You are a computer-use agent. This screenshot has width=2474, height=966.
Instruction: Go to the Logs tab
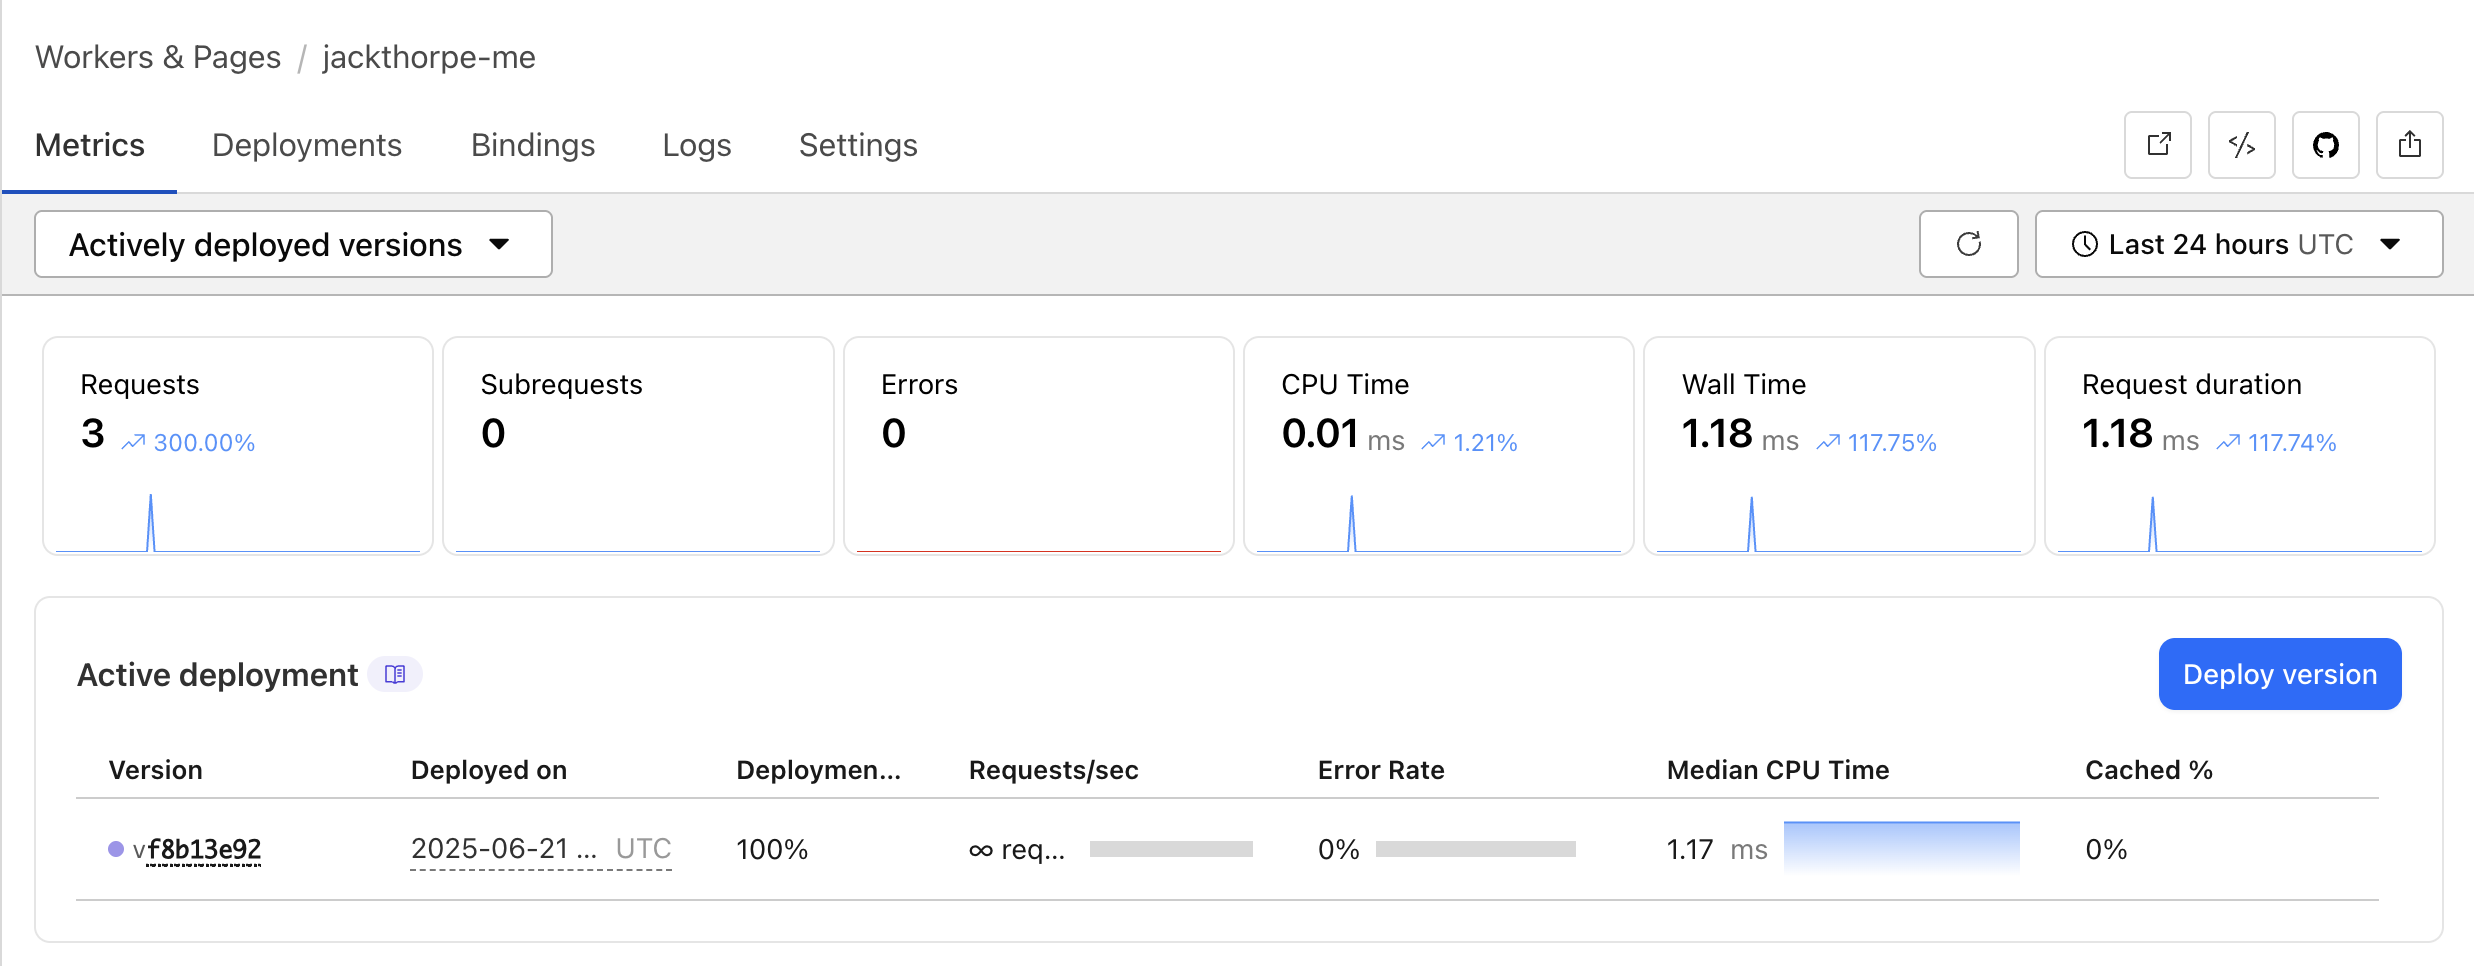point(696,146)
